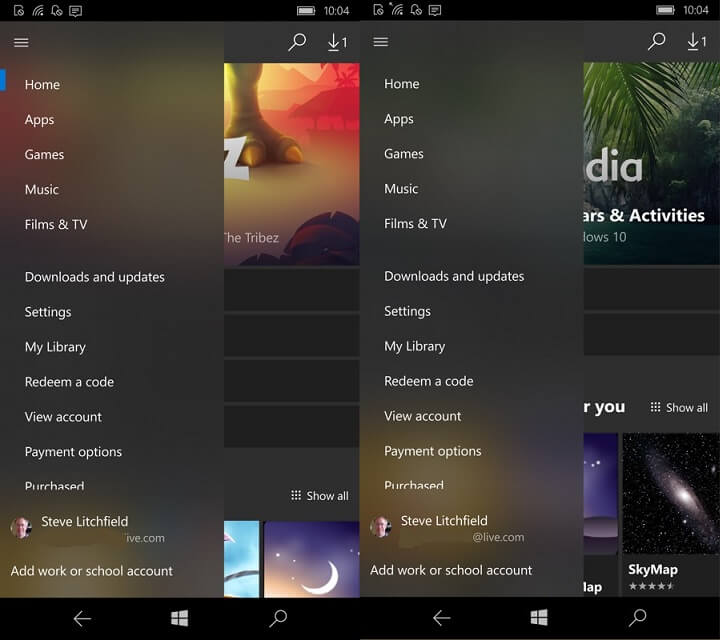This screenshot has height=640, width=720.
Task: Open Downloads and updates on right screen
Action: pos(454,276)
